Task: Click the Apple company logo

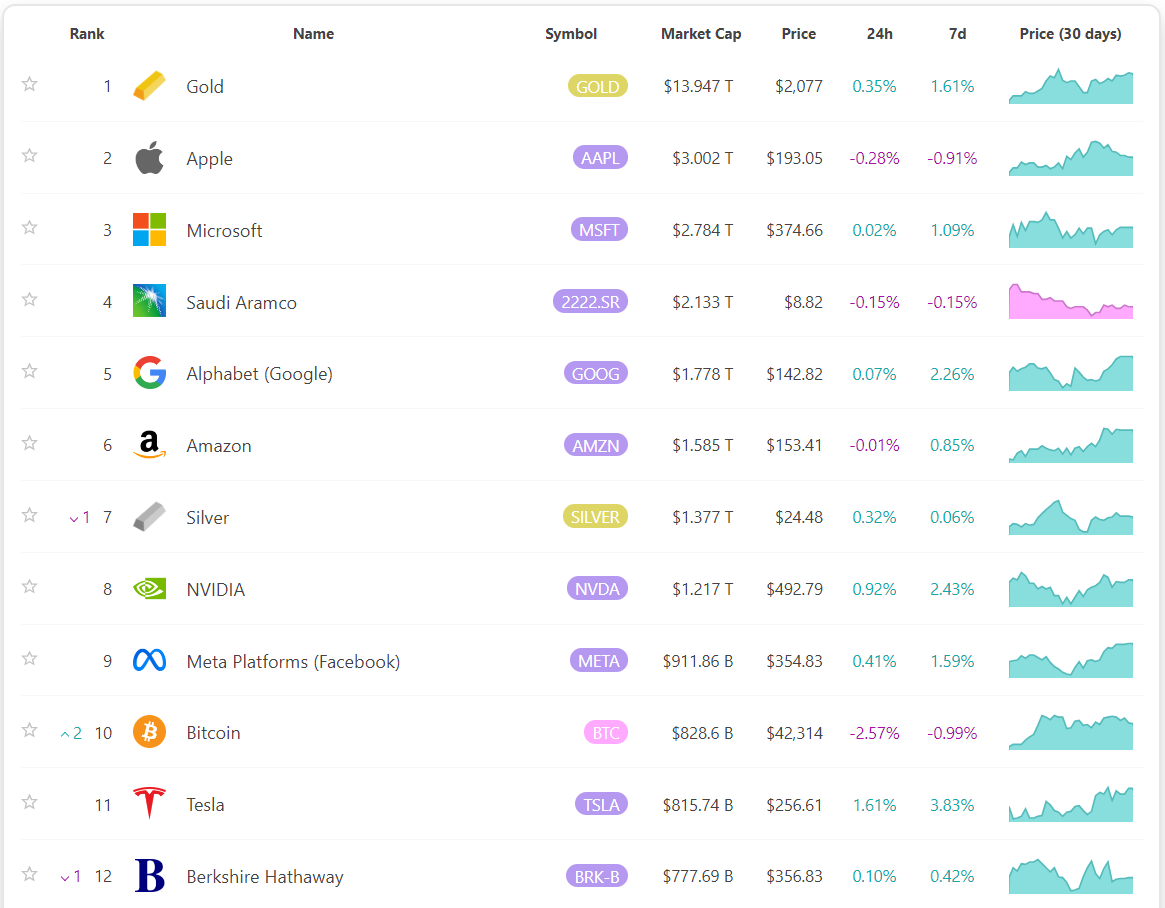Action: [149, 158]
